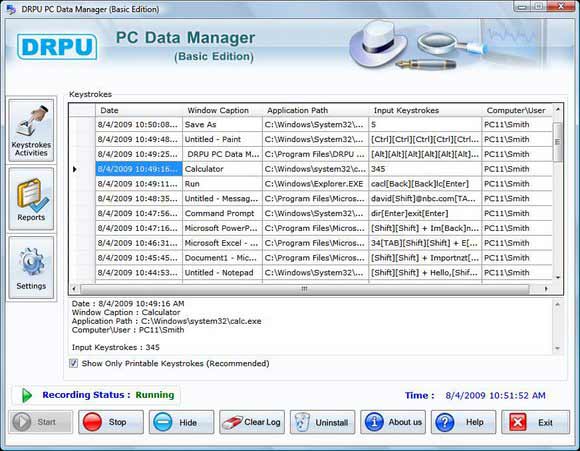
Task: Sort by Application Path column header
Action: pos(316,110)
